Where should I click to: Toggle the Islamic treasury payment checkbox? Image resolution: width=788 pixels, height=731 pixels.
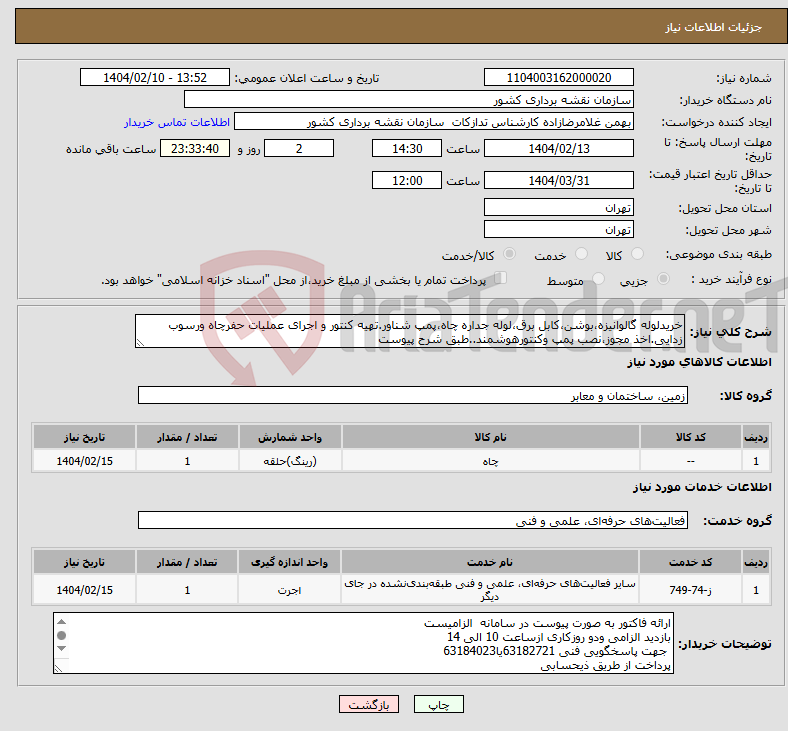[502, 279]
